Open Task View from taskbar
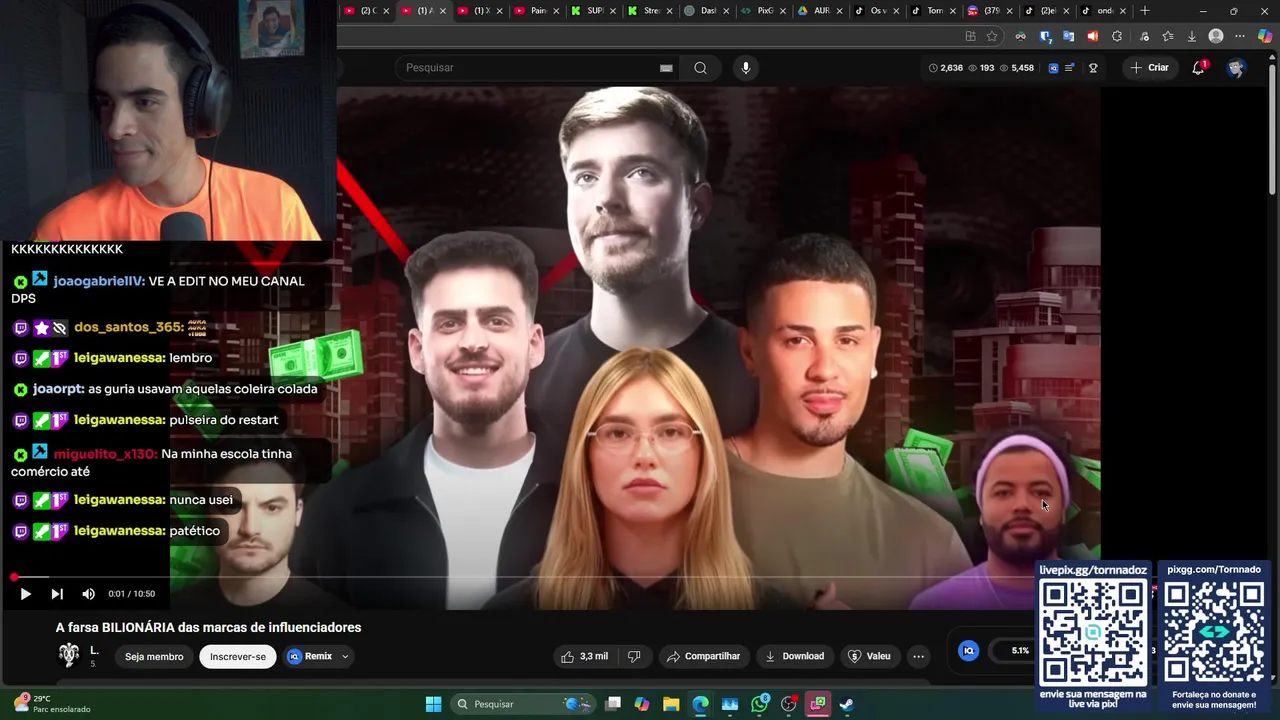Screen dimensions: 1280x720 [613, 704]
